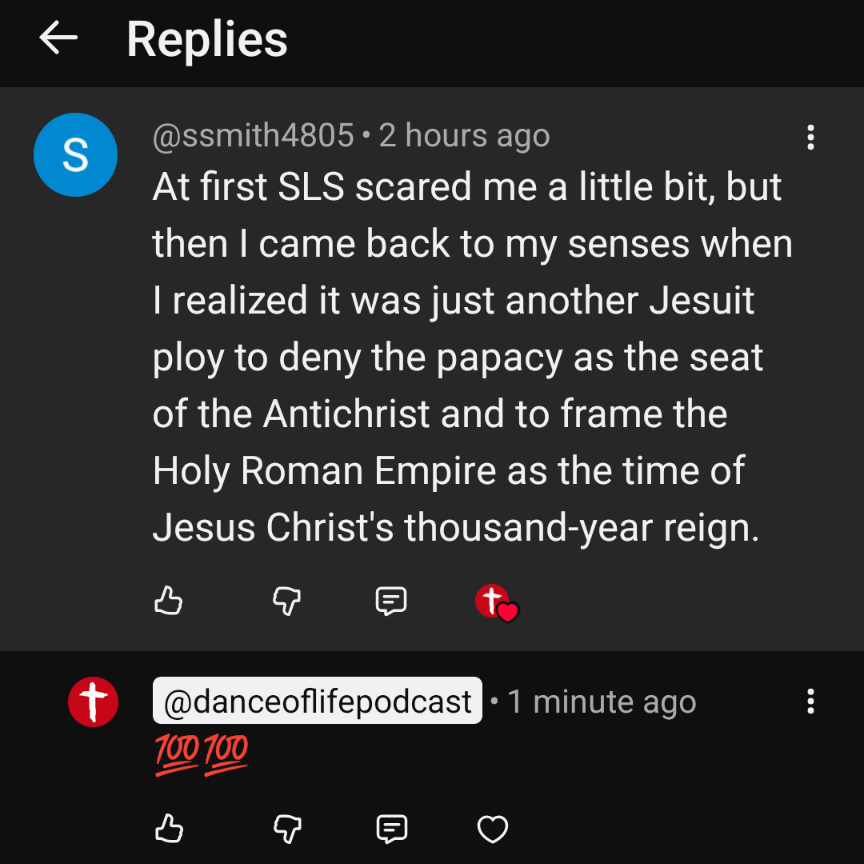Heart the @danceoflifepodcast reply

[x=493, y=829]
